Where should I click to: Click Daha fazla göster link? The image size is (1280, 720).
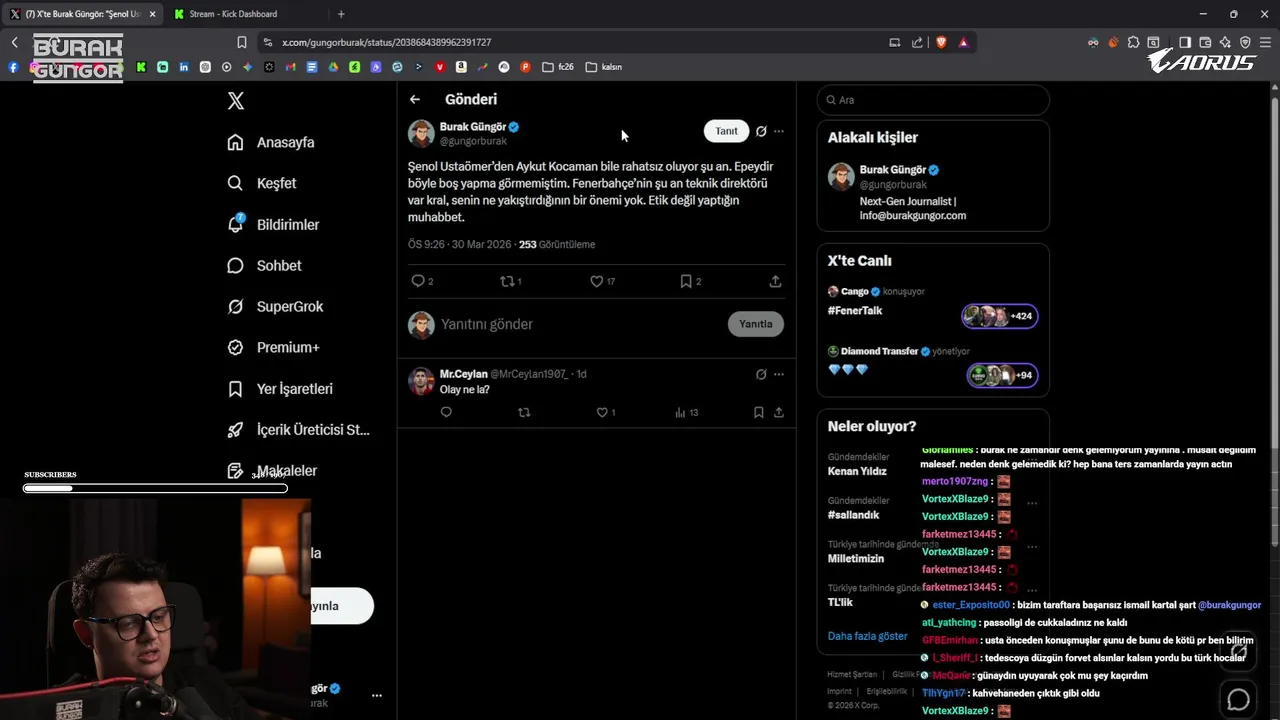click(x=867, y=636)
